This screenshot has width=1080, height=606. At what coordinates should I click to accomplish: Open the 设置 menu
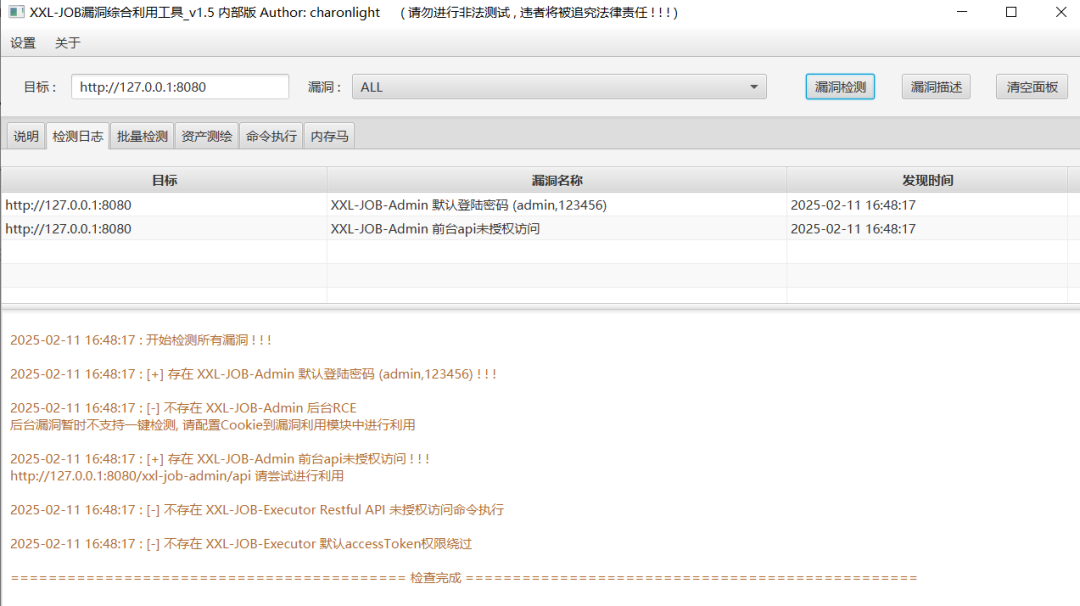tap(23, 43)
